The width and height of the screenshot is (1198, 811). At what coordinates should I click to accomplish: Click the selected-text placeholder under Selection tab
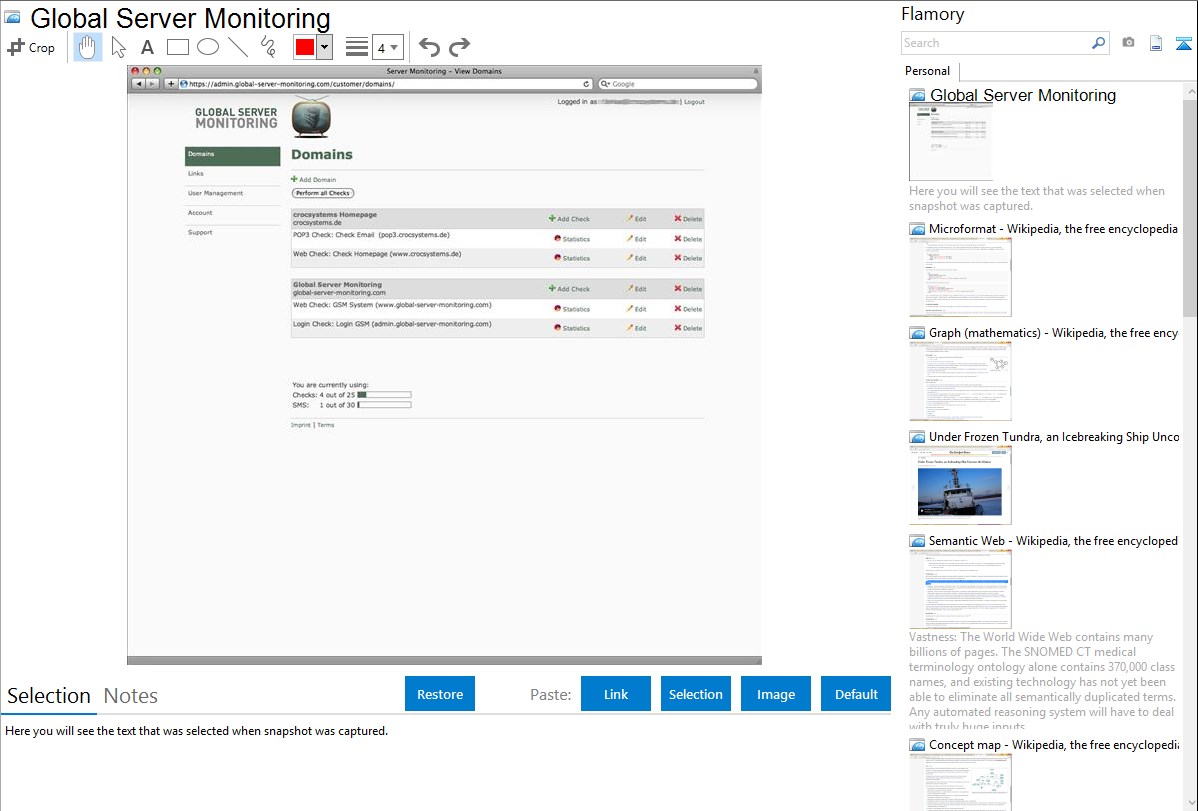click(x=196, y=731)
